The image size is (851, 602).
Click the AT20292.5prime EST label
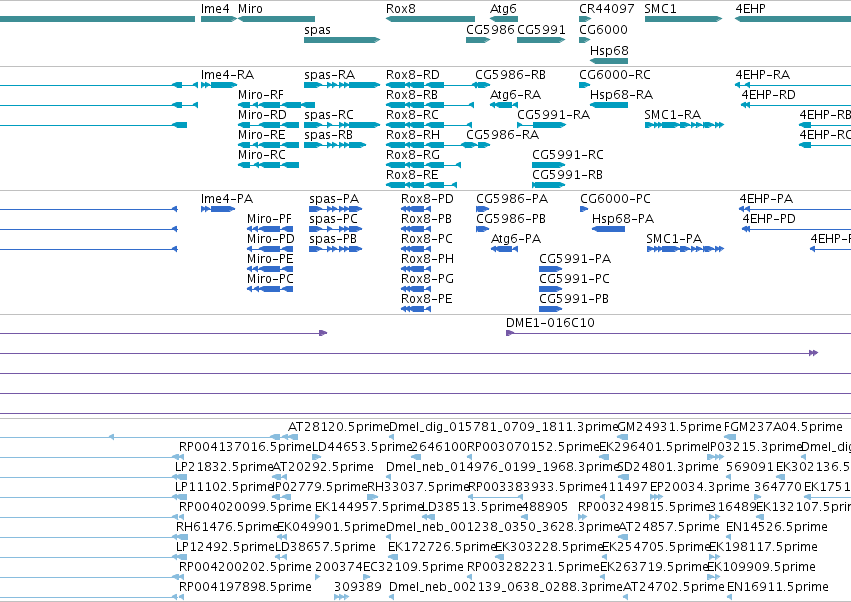(x=323, y=467)
